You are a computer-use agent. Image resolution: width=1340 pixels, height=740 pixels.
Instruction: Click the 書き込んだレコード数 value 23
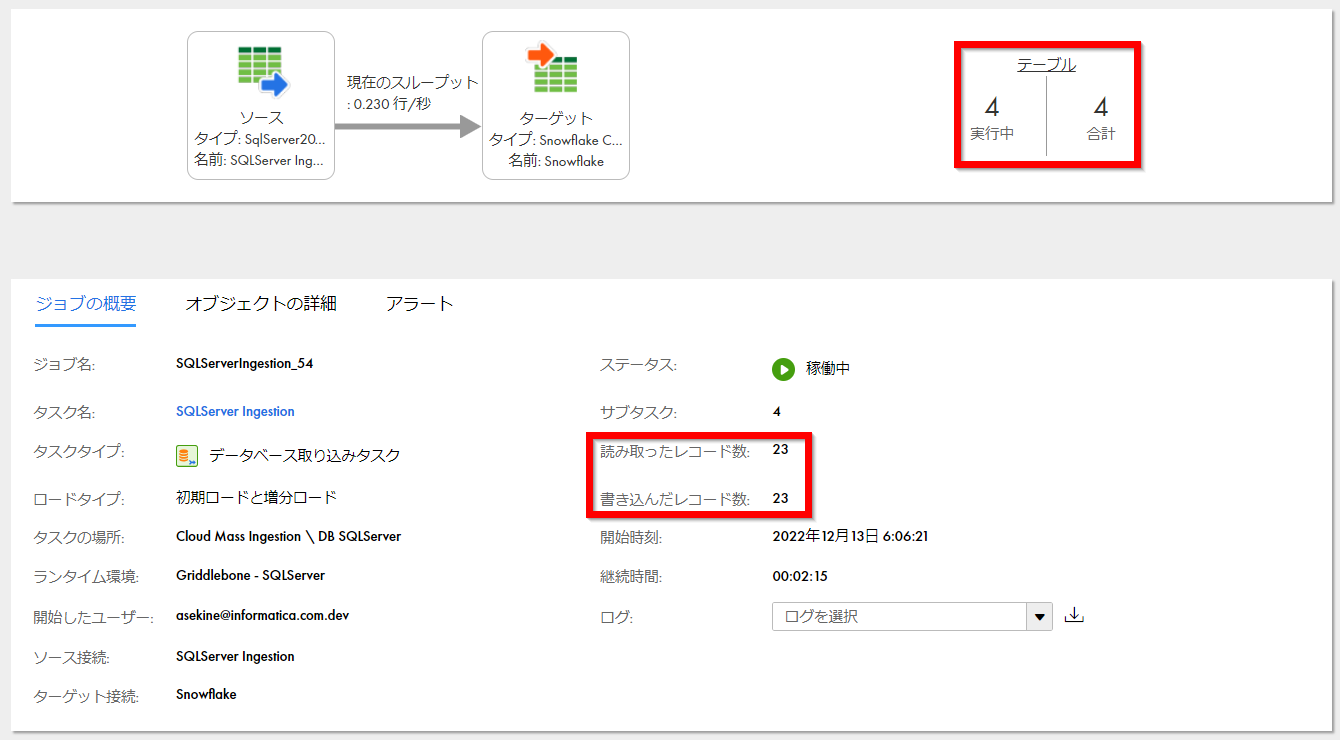coord(781,498)
